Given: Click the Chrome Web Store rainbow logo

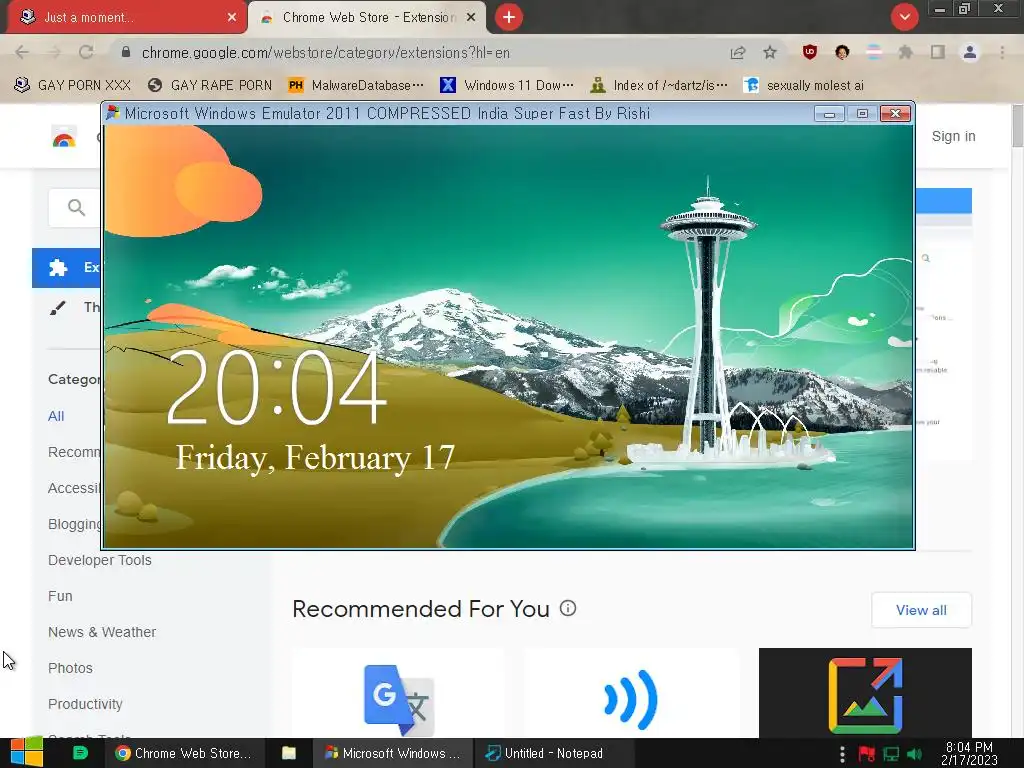Looking at the screenshot, I should (64, 136).
